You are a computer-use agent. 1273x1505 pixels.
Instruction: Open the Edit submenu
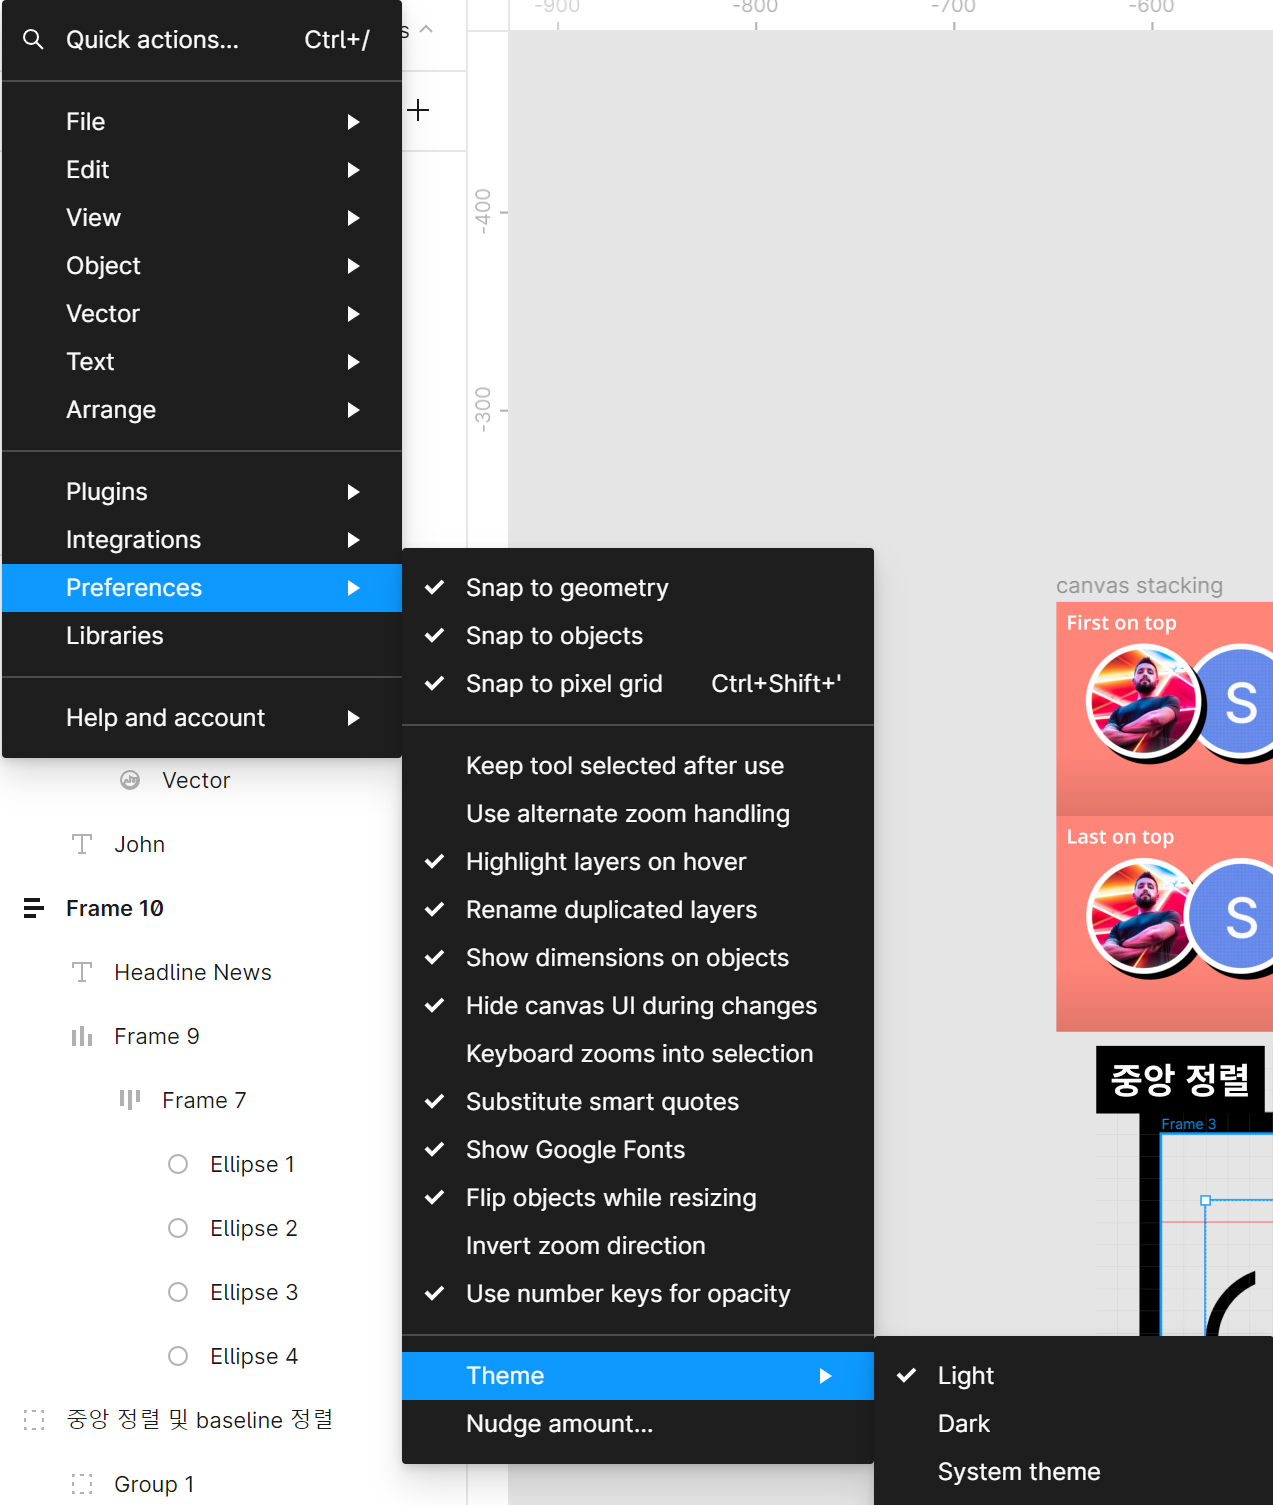pos(202,170)
